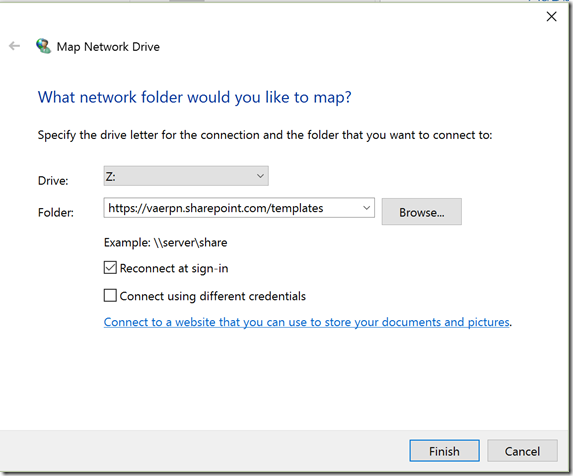Click the 'Specify the drive letter' instruction text
Viewport: 573px width, 476px height.
(x=265, y=135)
